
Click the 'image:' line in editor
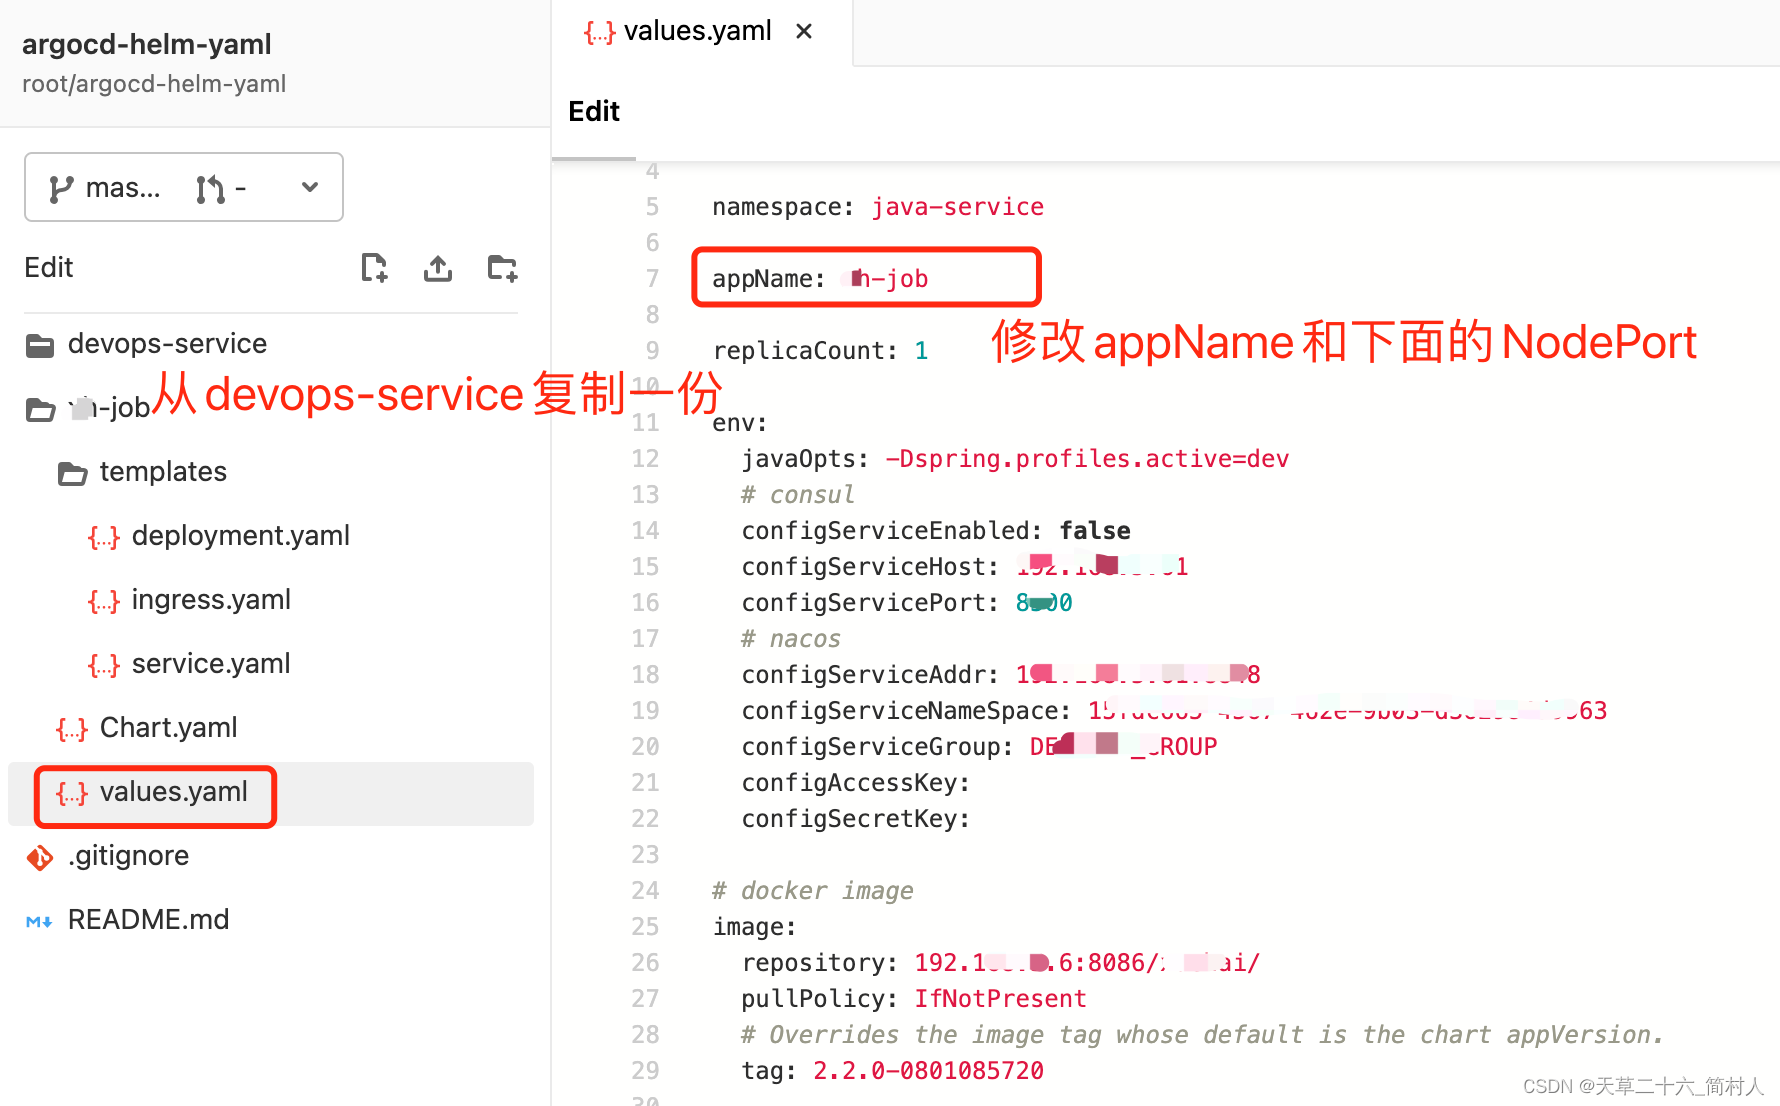[x=754, y=927]
